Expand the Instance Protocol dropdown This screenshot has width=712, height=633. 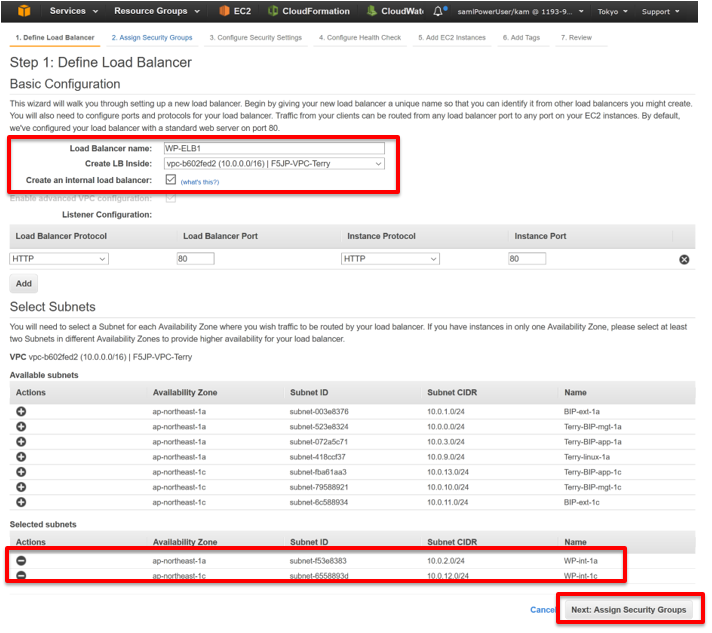coord(390,259)
